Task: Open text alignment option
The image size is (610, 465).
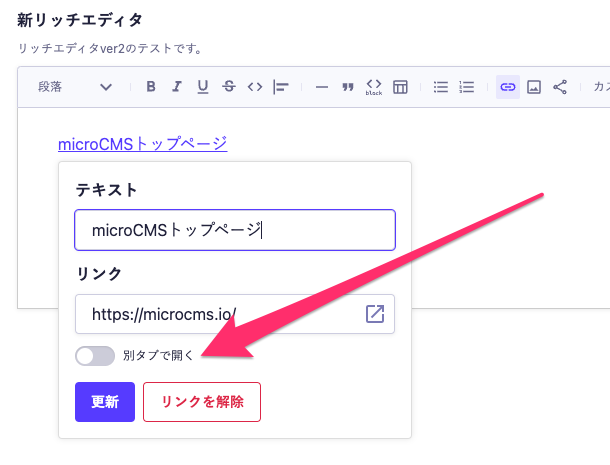Action: [x=280, y=87]
